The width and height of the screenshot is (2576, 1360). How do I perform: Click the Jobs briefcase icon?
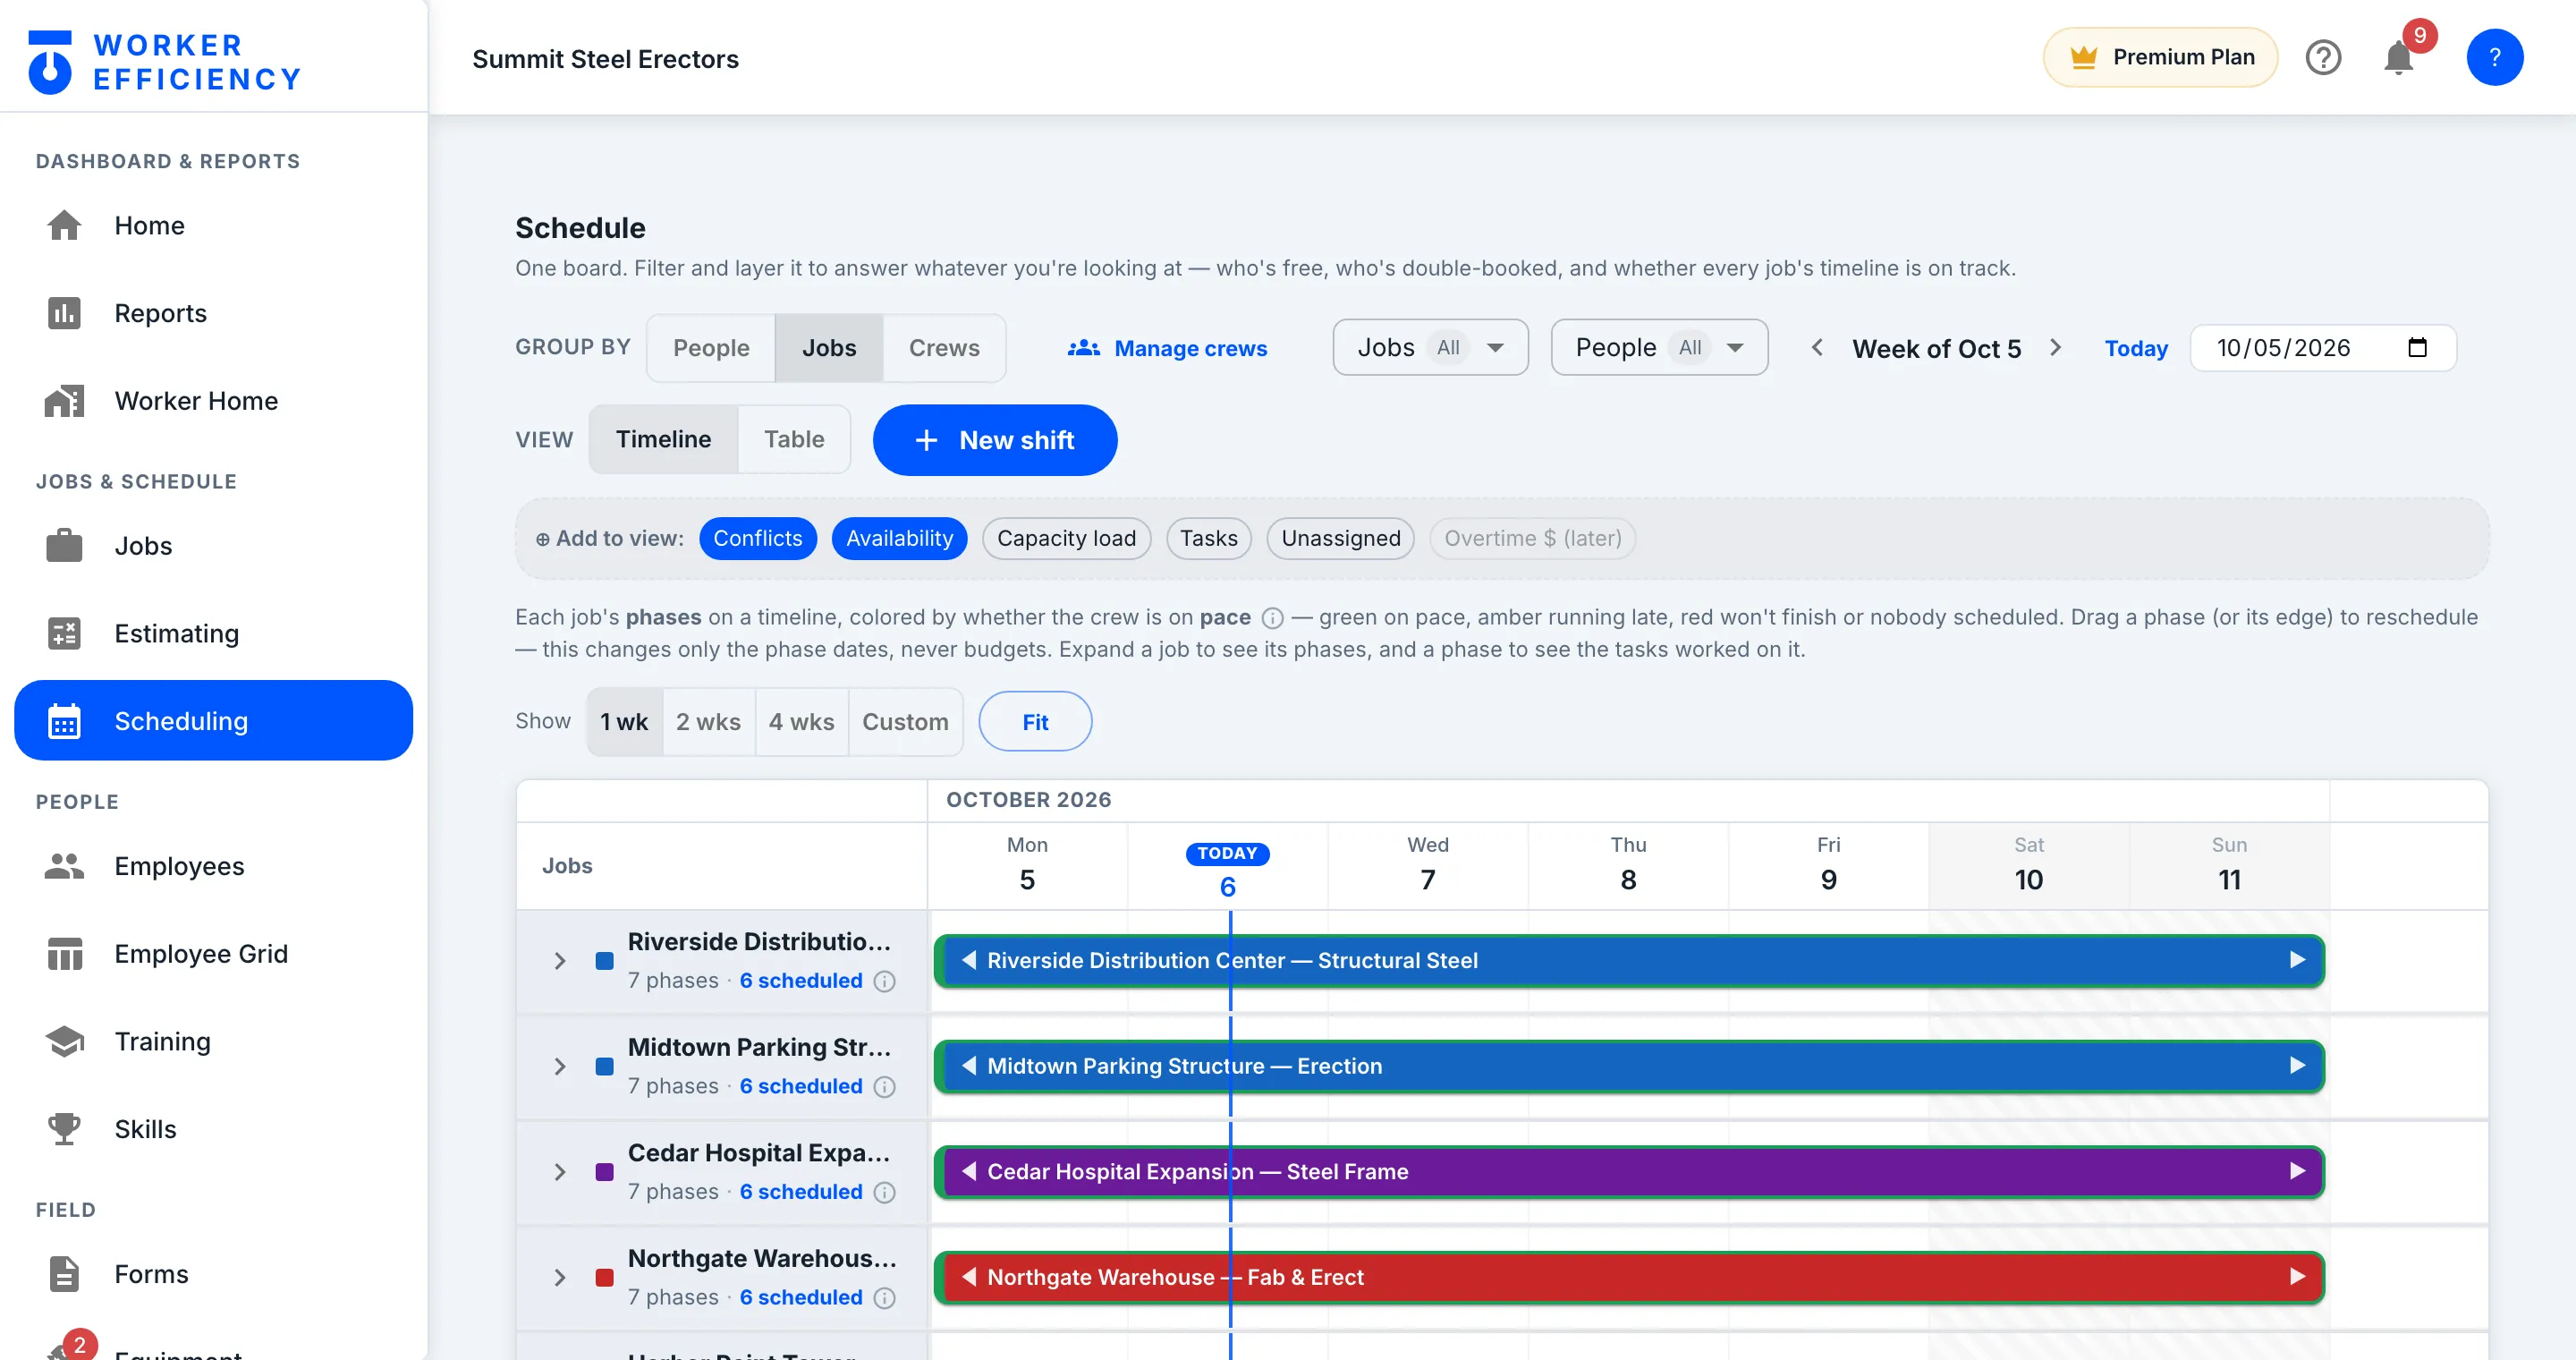(64, 546)
